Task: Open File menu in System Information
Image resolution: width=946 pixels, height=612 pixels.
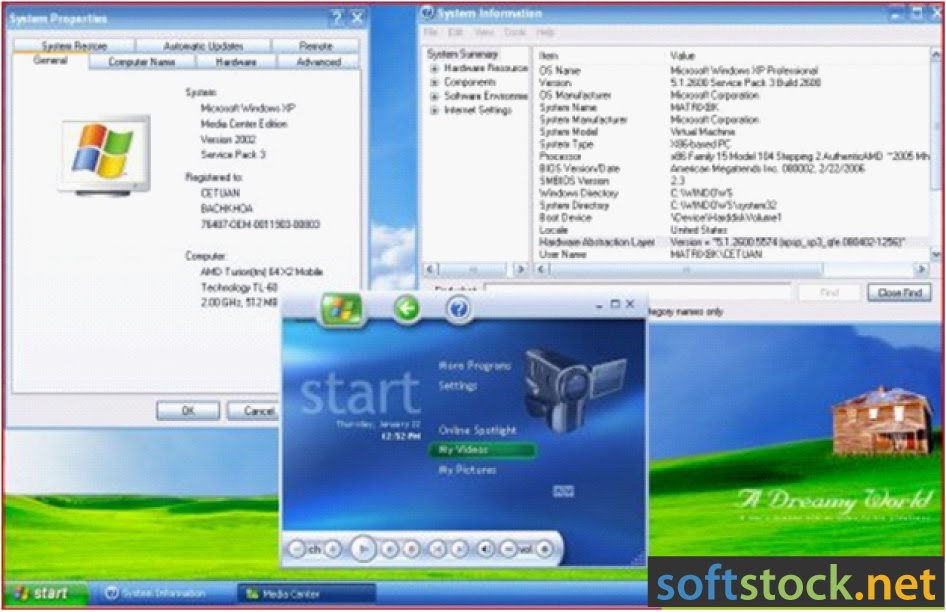Action: [431, 32]
